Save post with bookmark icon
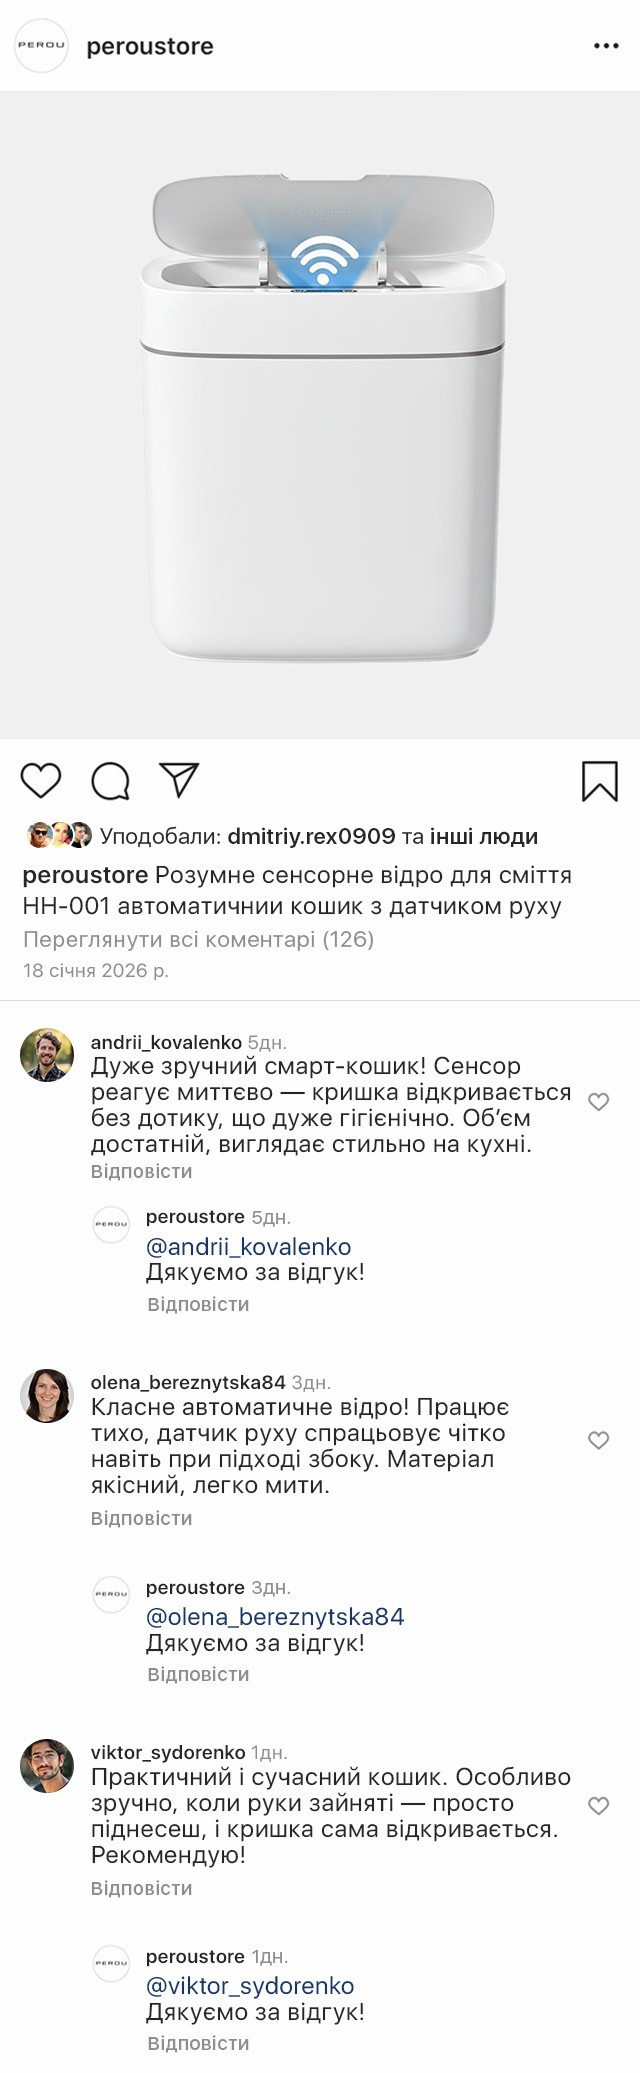Image resolution: width=640 pixels, height=2073 pixels. 600,781
